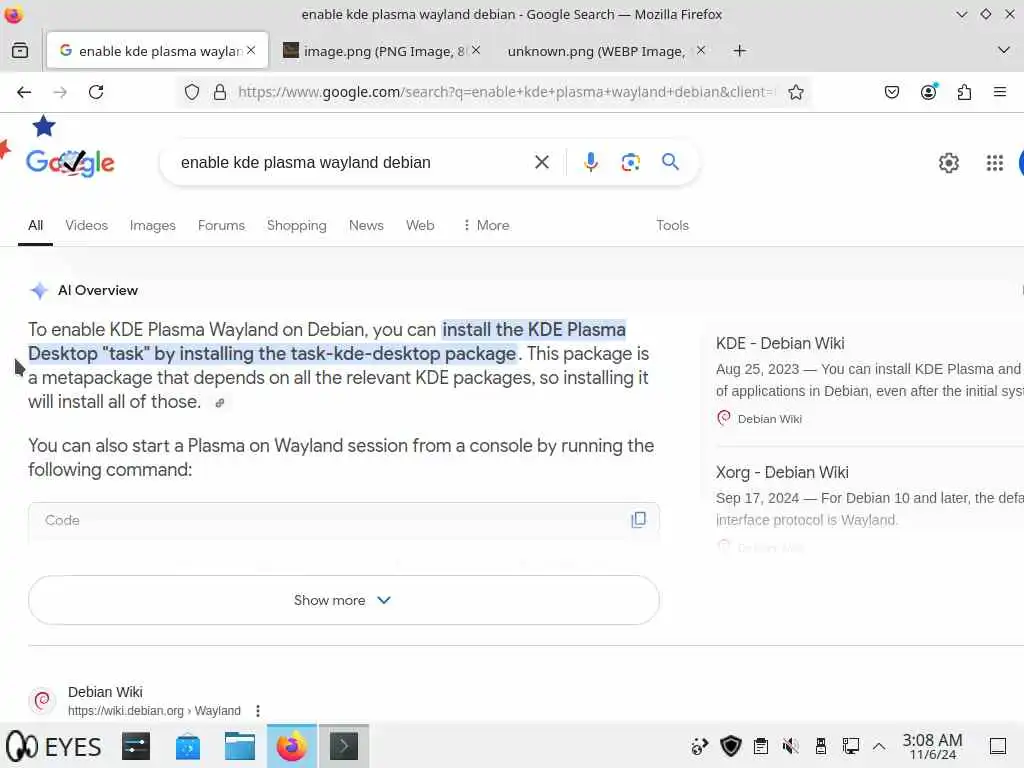Toggle the muted volume tray icon
The height and width of the screenshot is (768, 1024).
point(790,746)
